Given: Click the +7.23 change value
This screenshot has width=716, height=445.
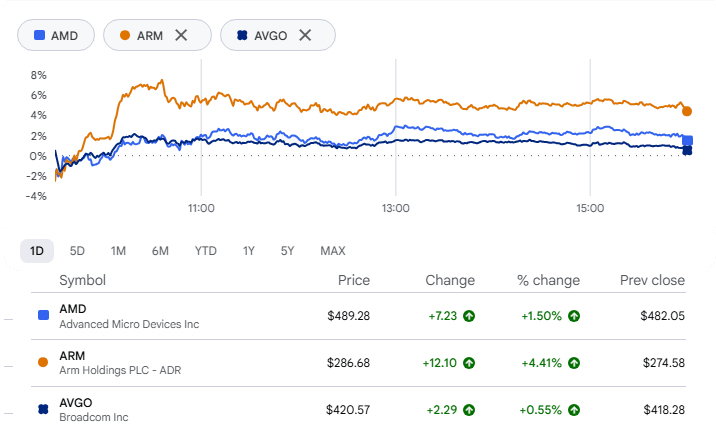Looking at the screenshot, I should (442, 316).
